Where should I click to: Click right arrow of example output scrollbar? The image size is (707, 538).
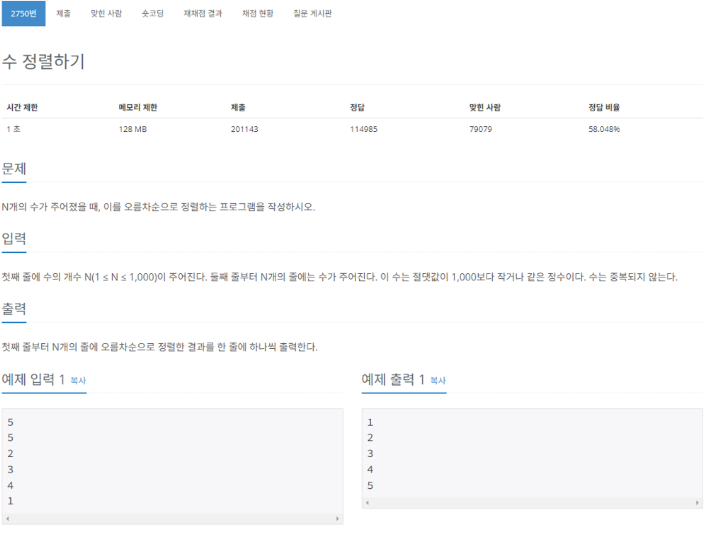point(697,502)
